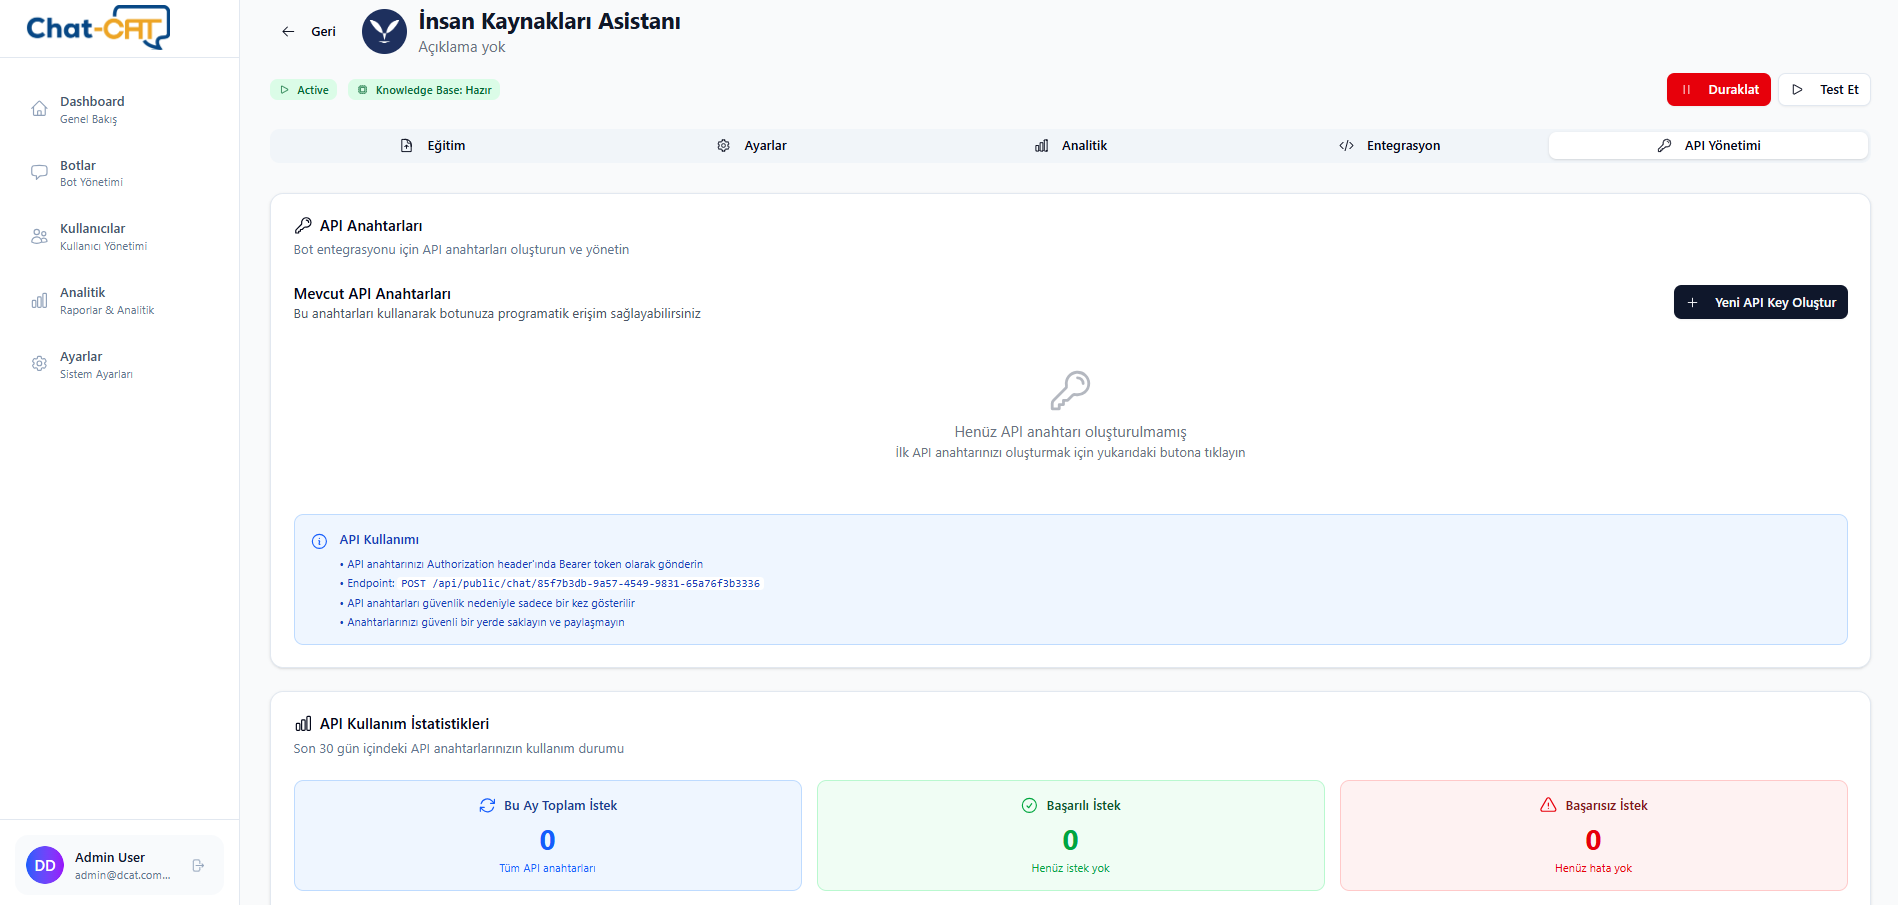Click the logout icon beside Admin User
This screenshot has width=1898, height=905.
[x=198, y=866]
